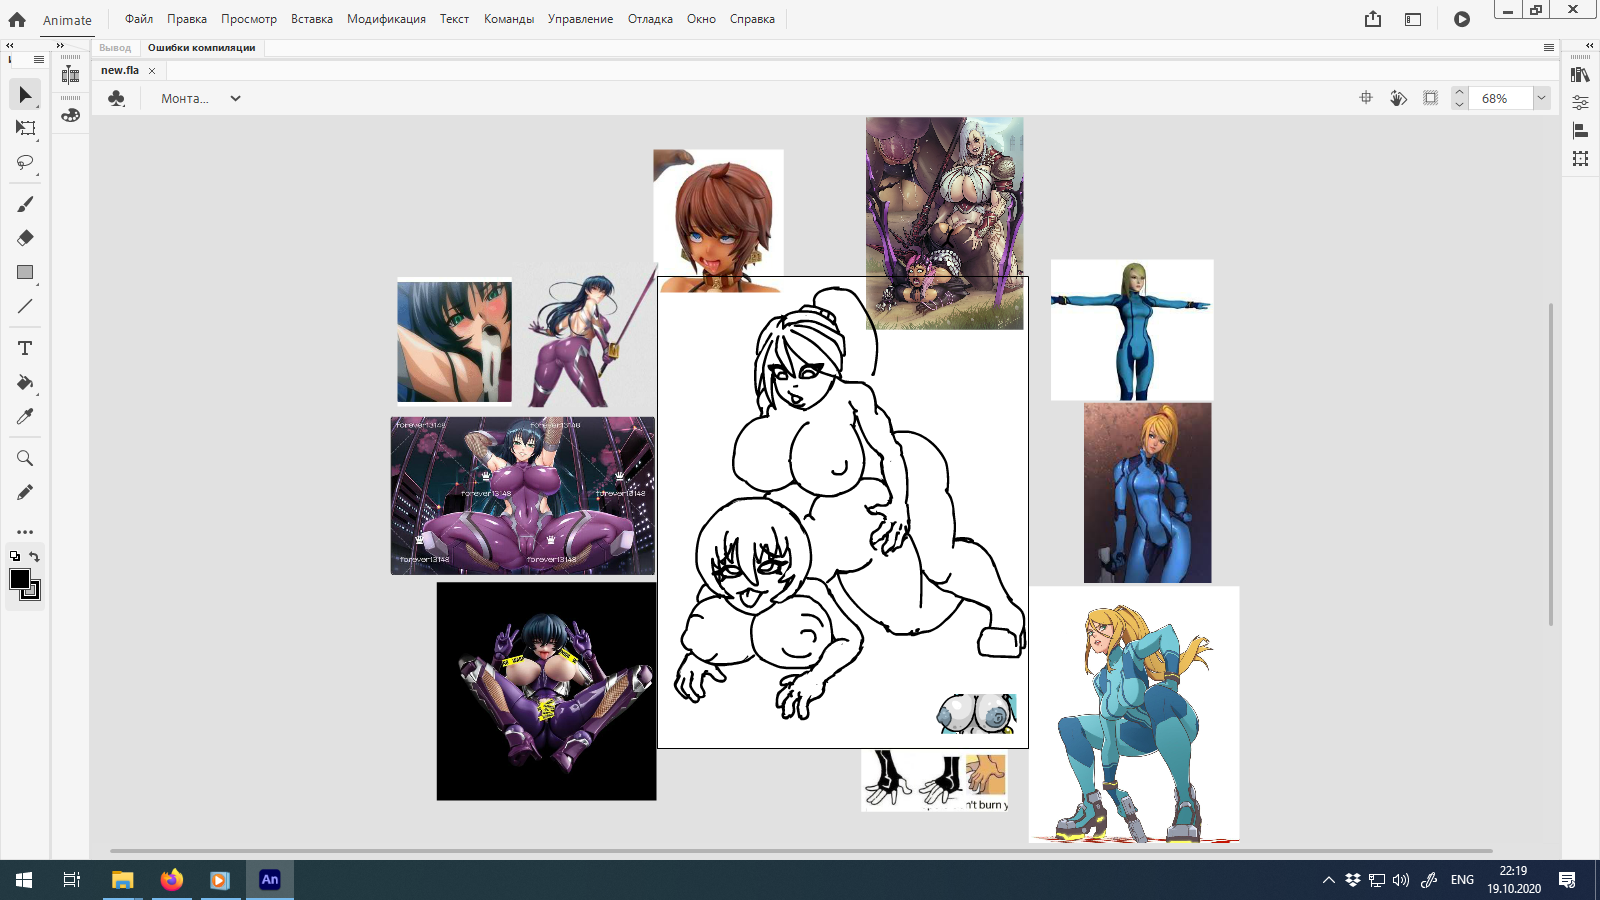
Task: Select the Rectangle tool
Action: [25, 272]
